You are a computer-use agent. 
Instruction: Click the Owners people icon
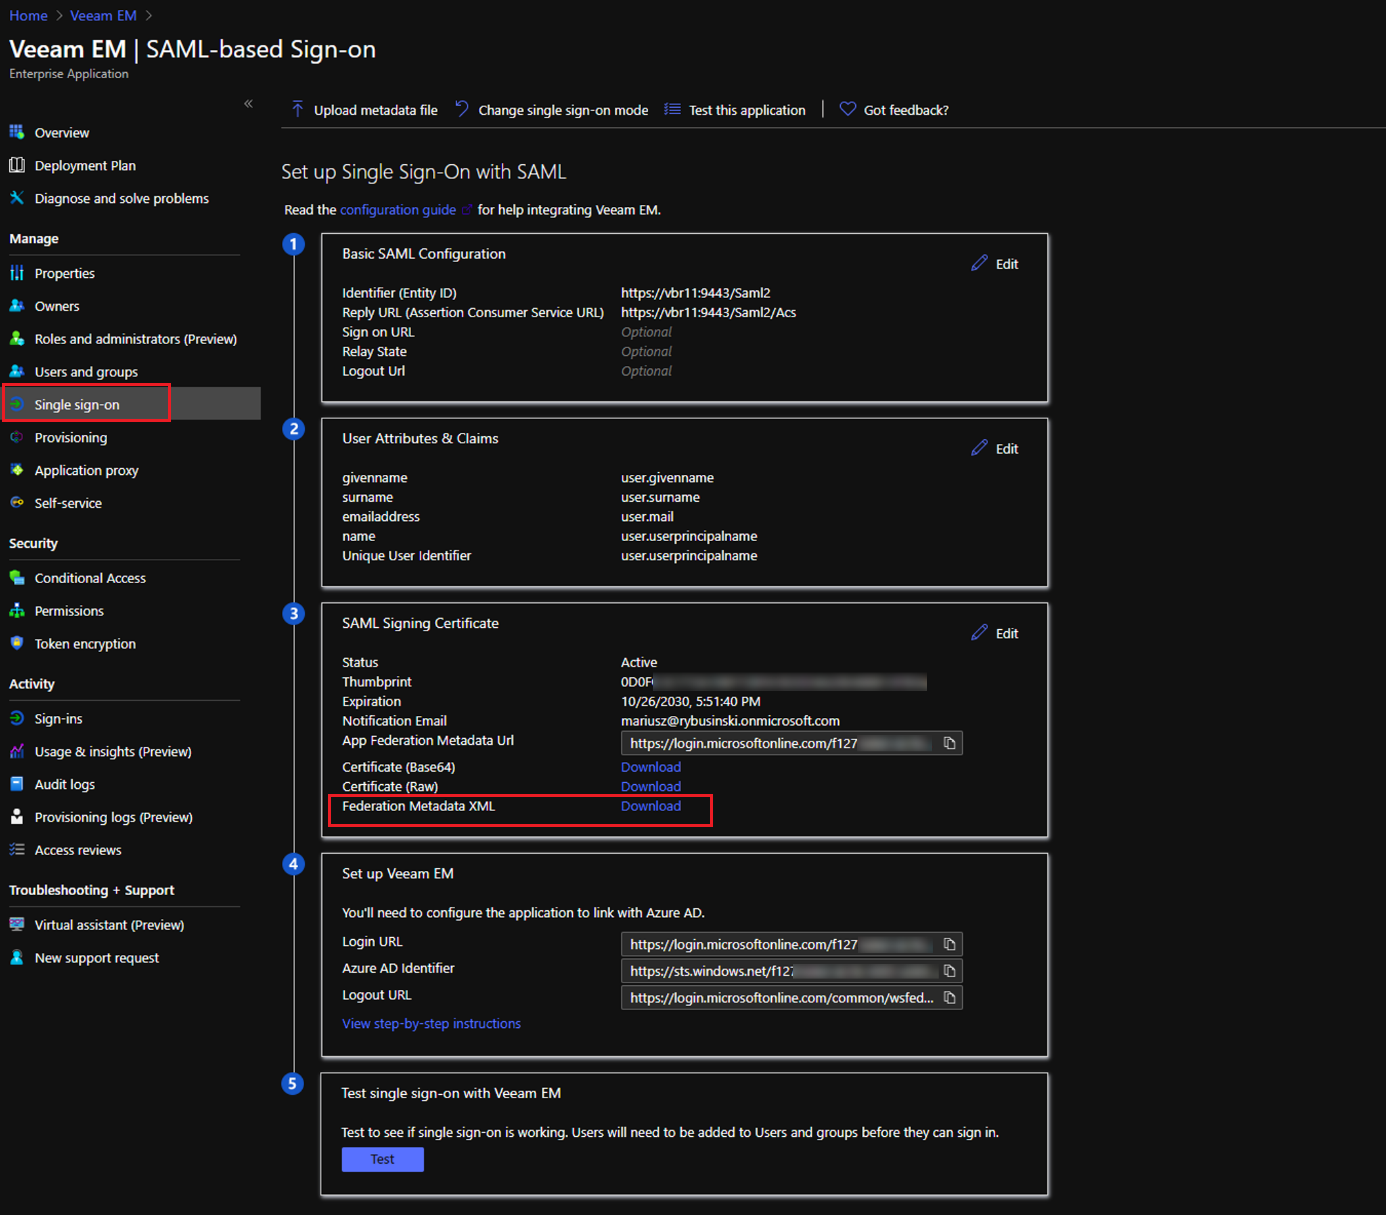coord(17,306)
